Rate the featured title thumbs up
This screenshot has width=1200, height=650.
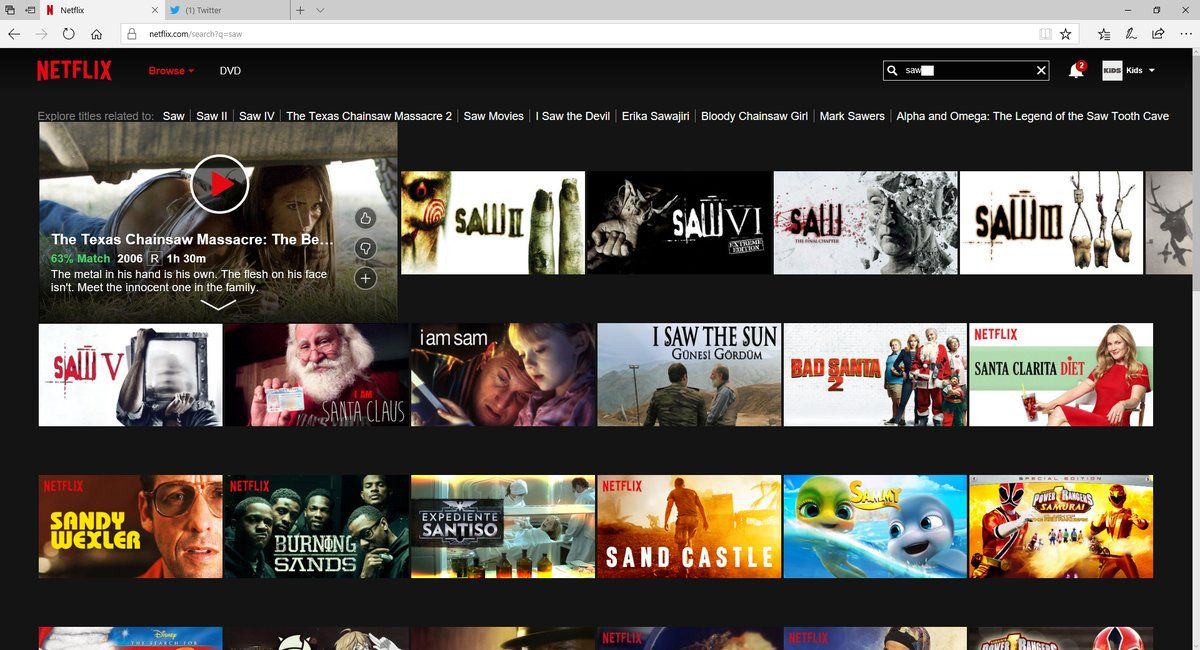coord(365,217)
